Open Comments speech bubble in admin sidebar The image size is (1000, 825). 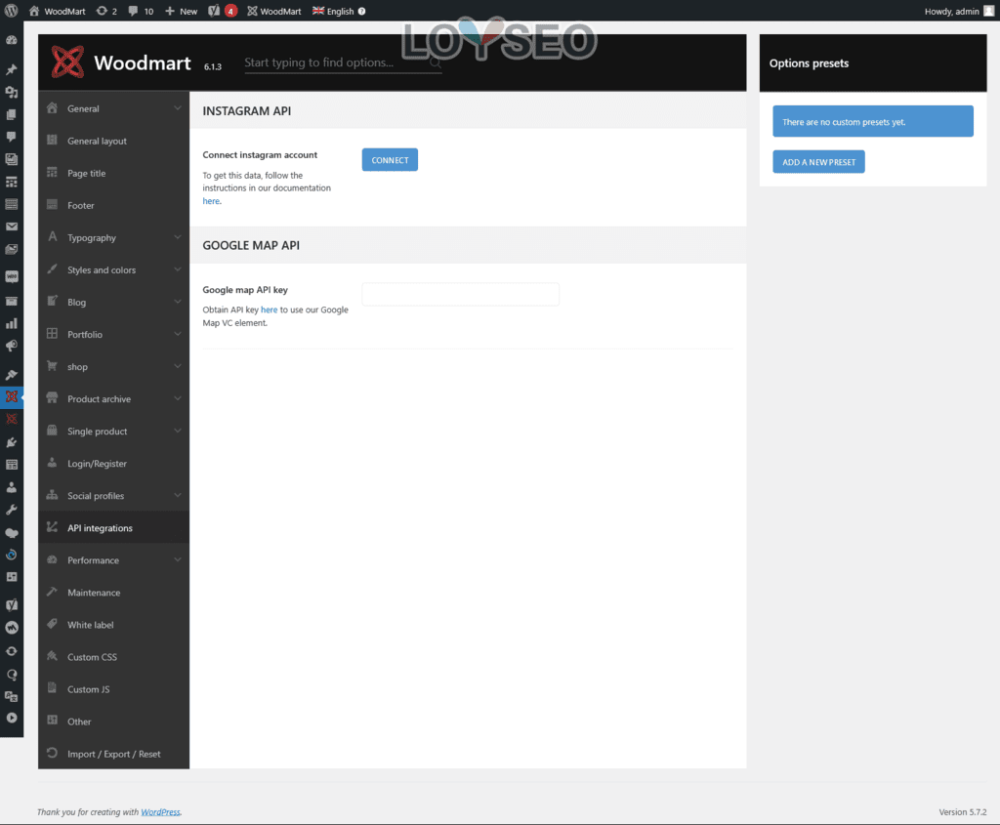click(11, 136)
